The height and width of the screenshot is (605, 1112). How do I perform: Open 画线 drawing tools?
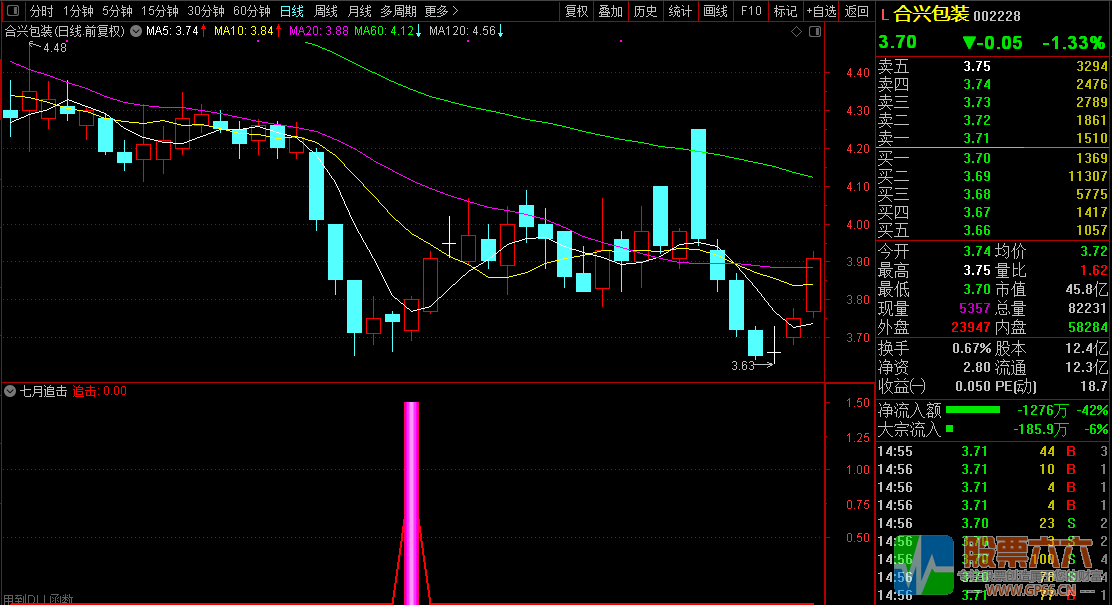click(715, 12)
